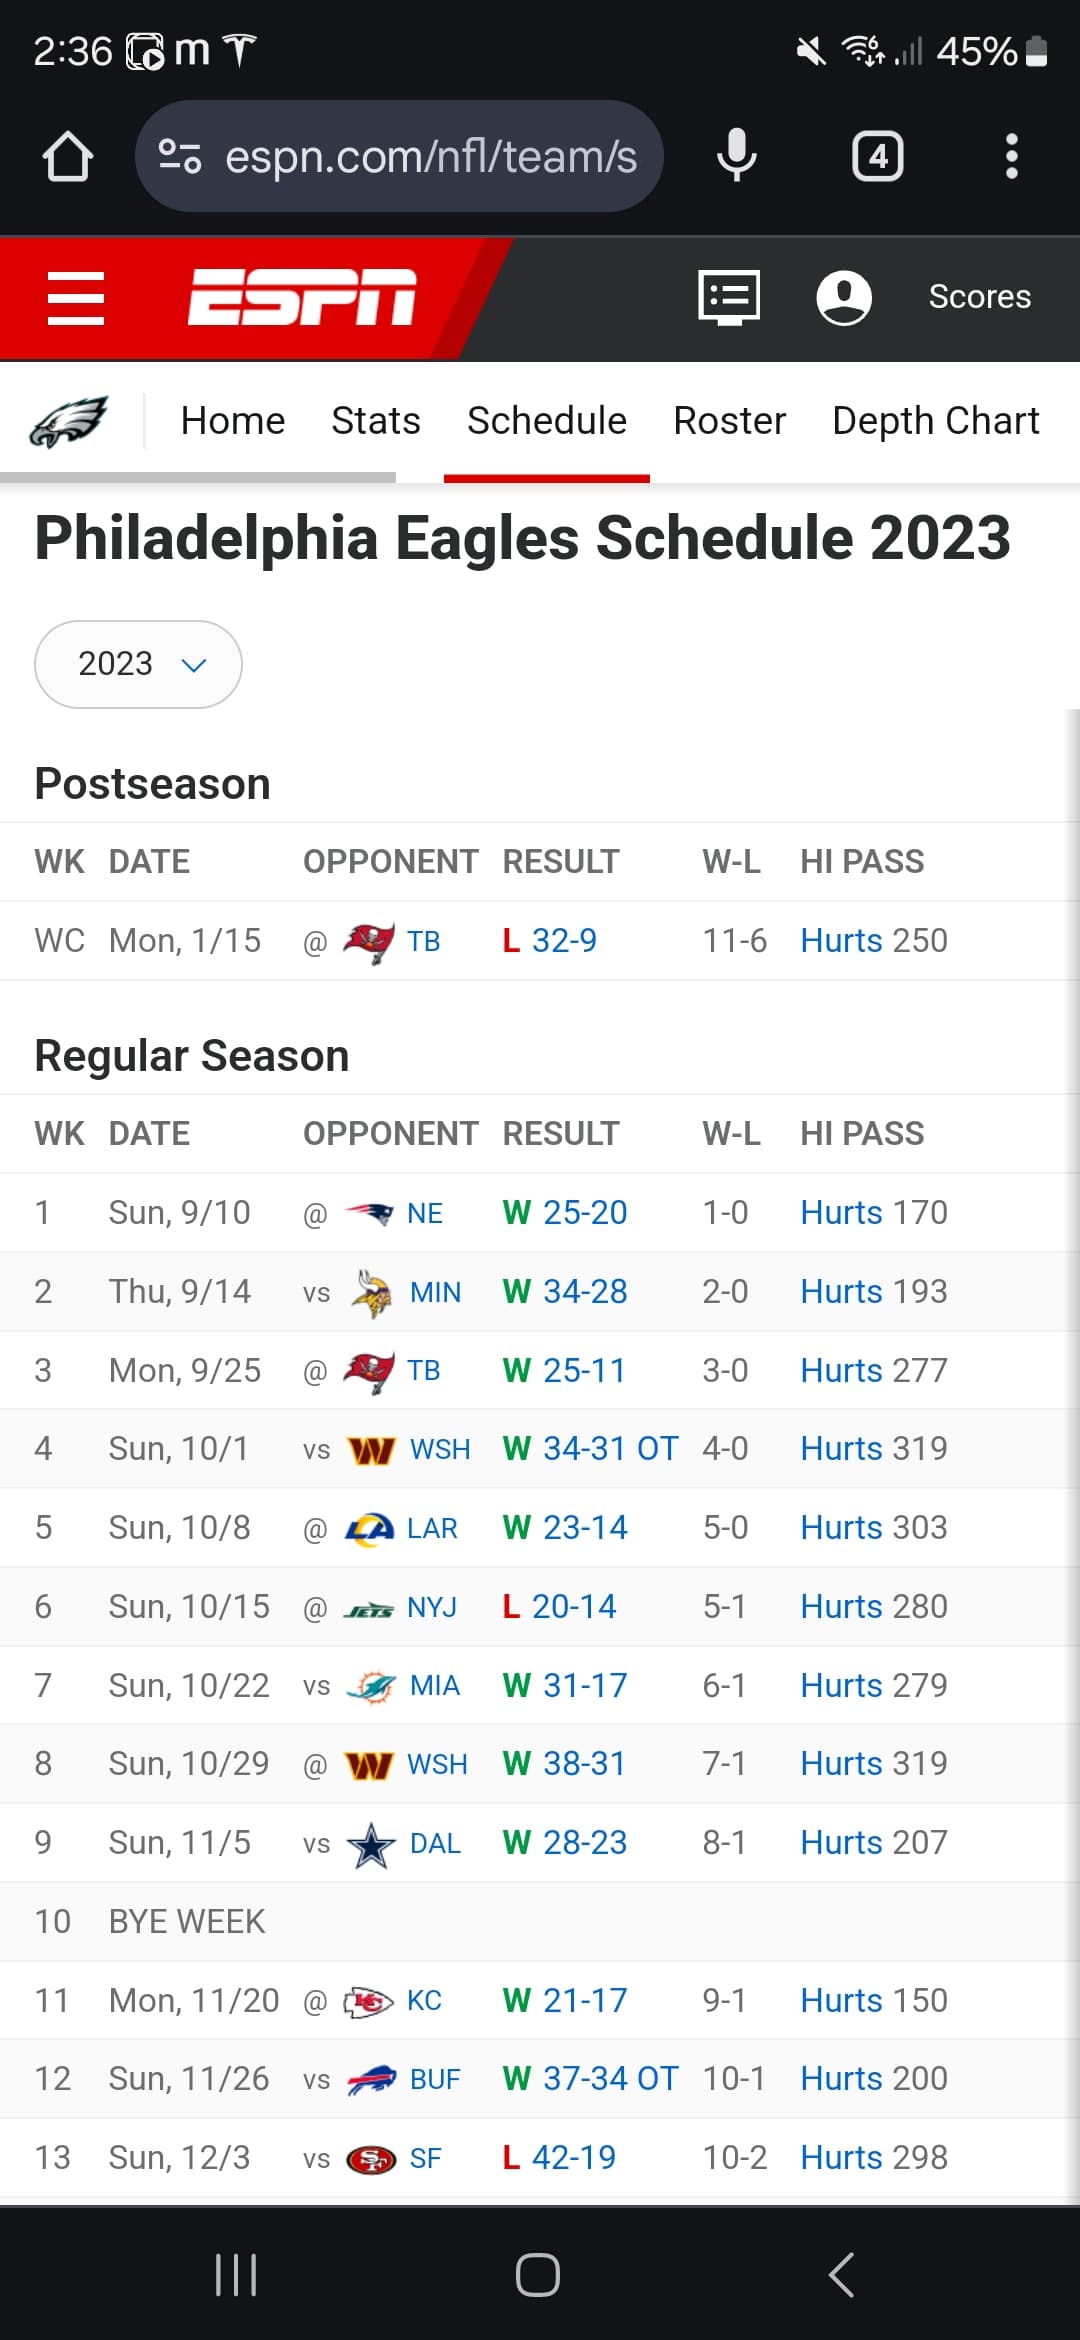Open the ESPN user profile icon
Image resolution: width=1080 pixels, height=2340 pixels.
[x=844, y=298]
